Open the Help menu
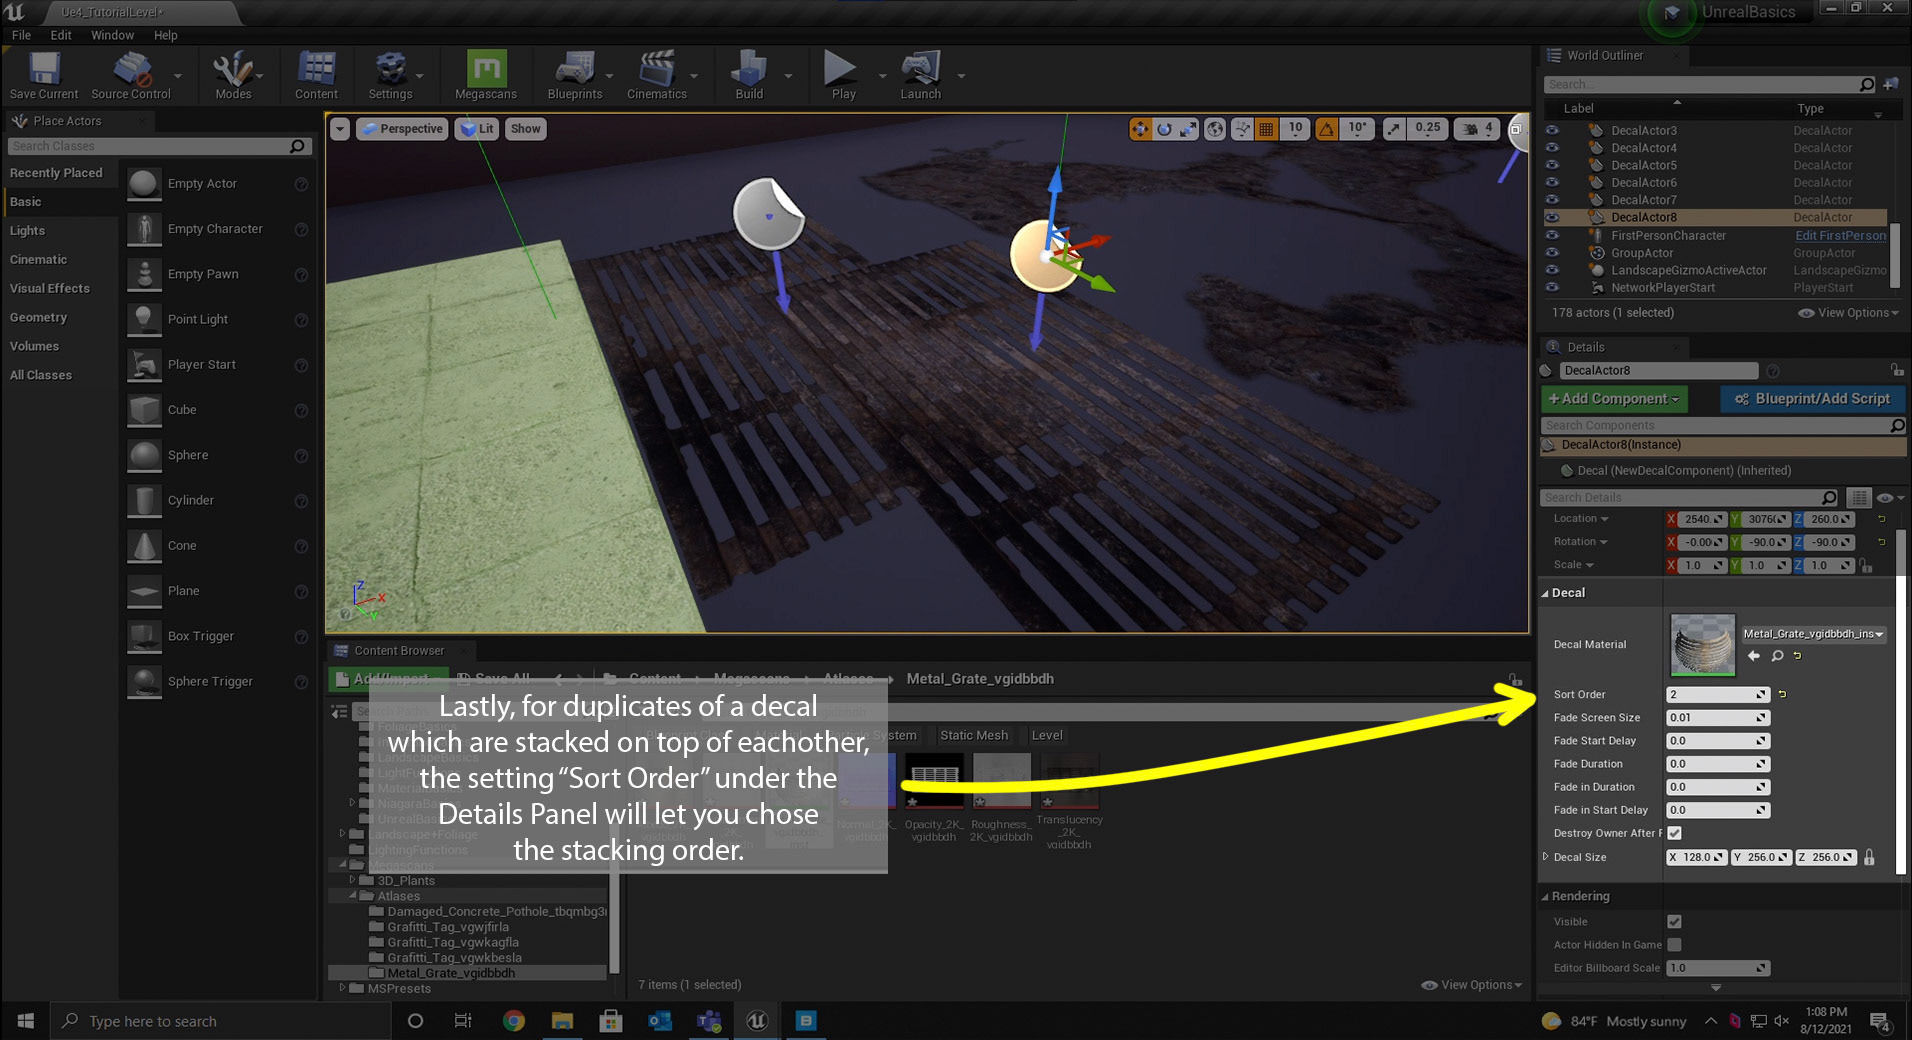This screenshot has height=1040, width=1912. click(x=165, y=35)
